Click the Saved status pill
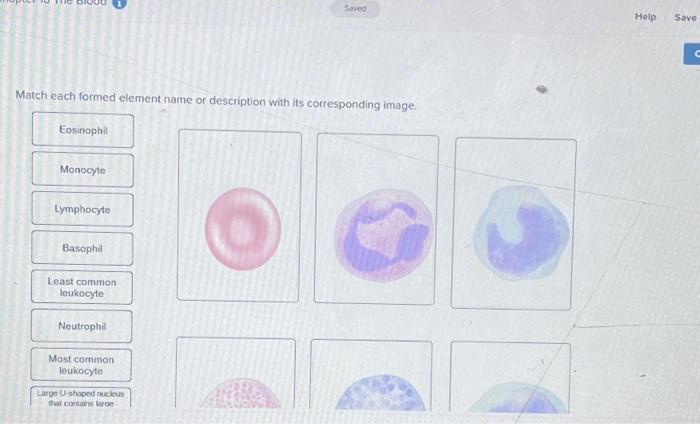Viewport: 700px width, 424px height. [x=355, y=8]
